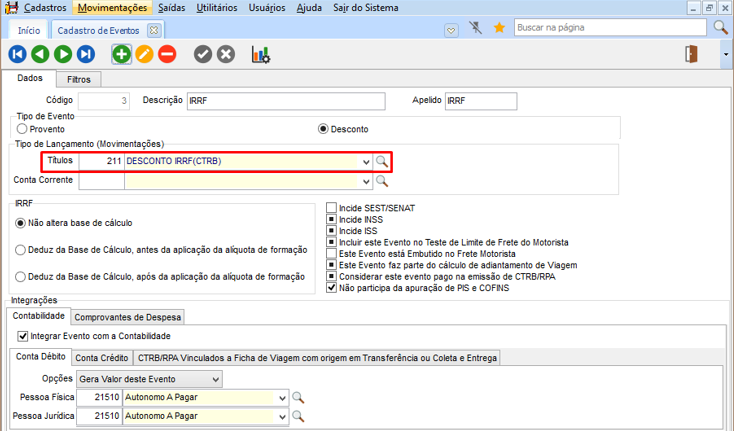
Task: Go to next record arrow icon
Action: click(64, 54)
